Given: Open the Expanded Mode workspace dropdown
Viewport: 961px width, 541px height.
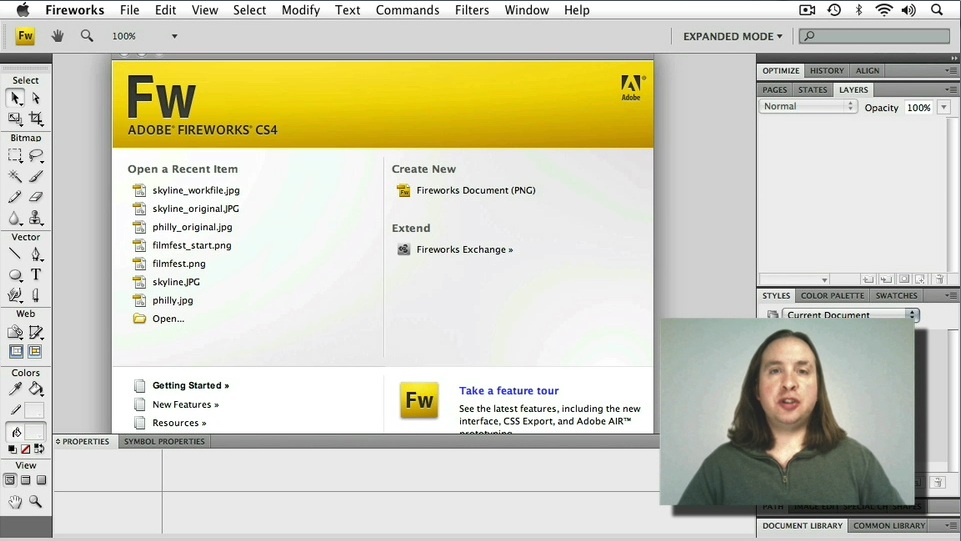Looking at the screenshot, I should (x=732, y=36).
